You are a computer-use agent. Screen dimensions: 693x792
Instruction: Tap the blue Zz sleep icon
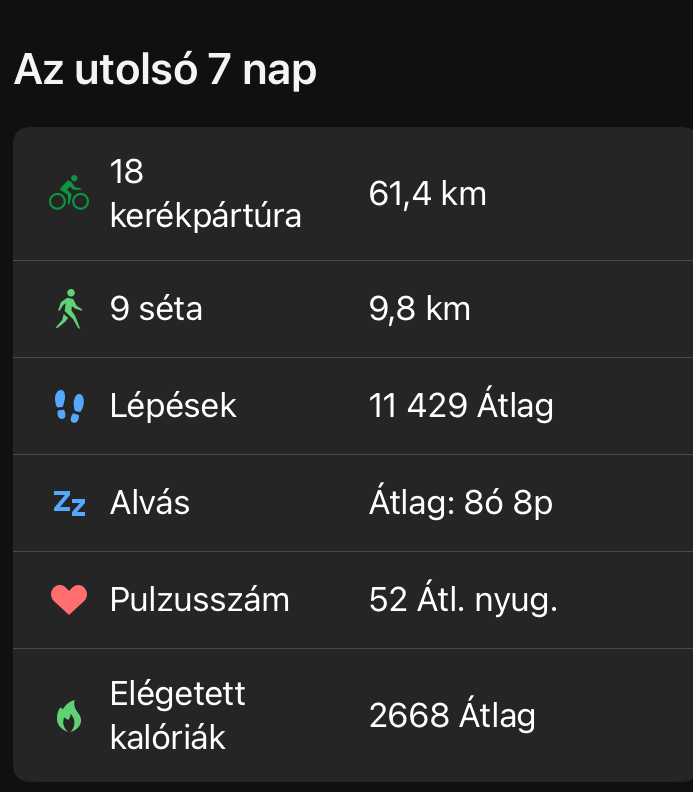[69, 503]
